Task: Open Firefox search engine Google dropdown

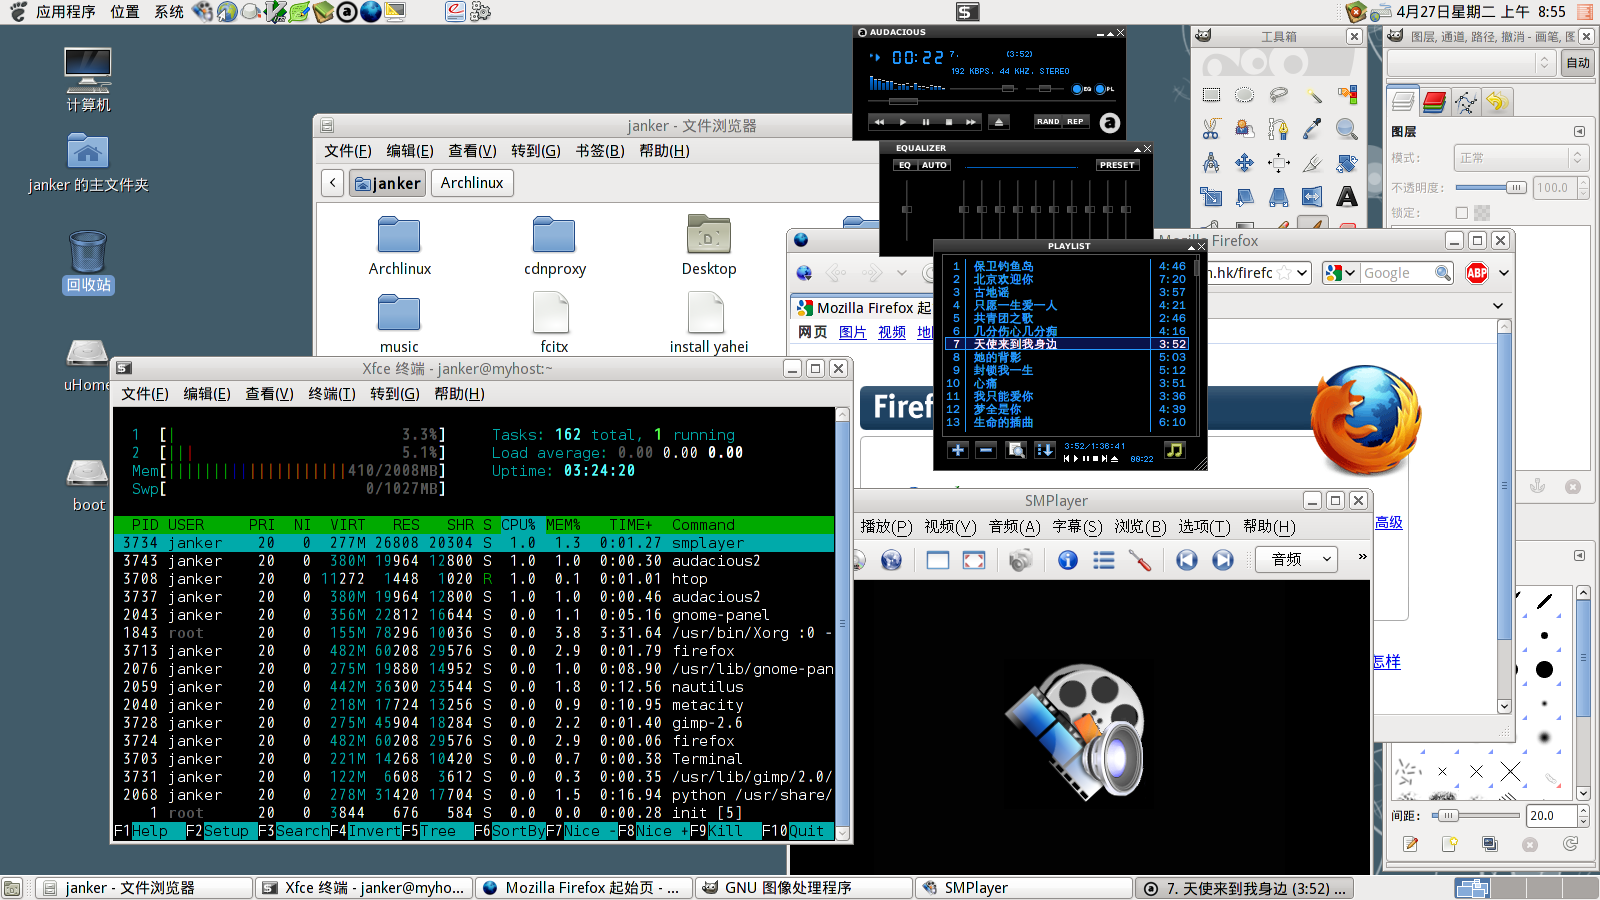Action: coord(1340,273)
